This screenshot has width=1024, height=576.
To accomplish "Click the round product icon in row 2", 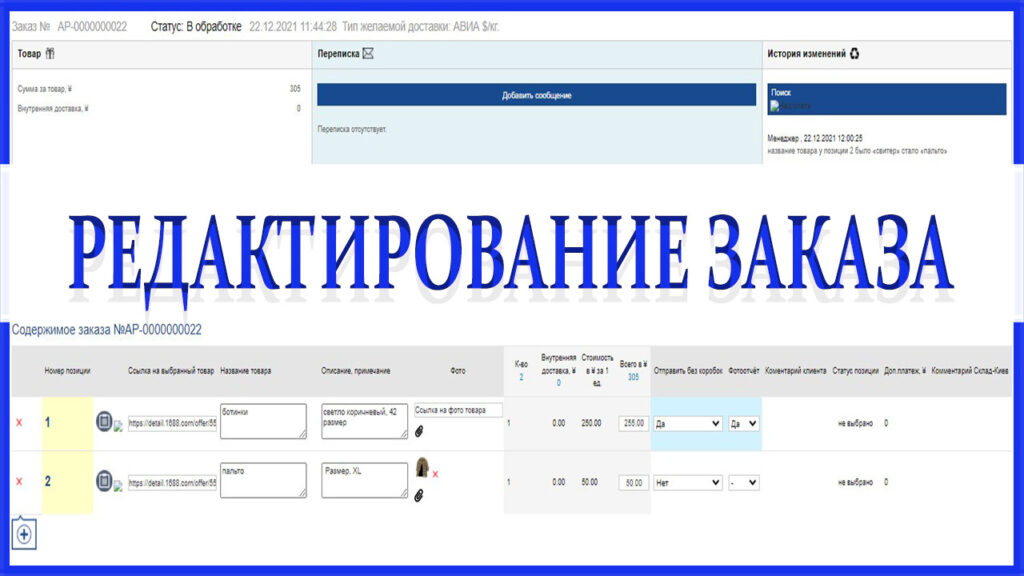I will coord(104,482).
